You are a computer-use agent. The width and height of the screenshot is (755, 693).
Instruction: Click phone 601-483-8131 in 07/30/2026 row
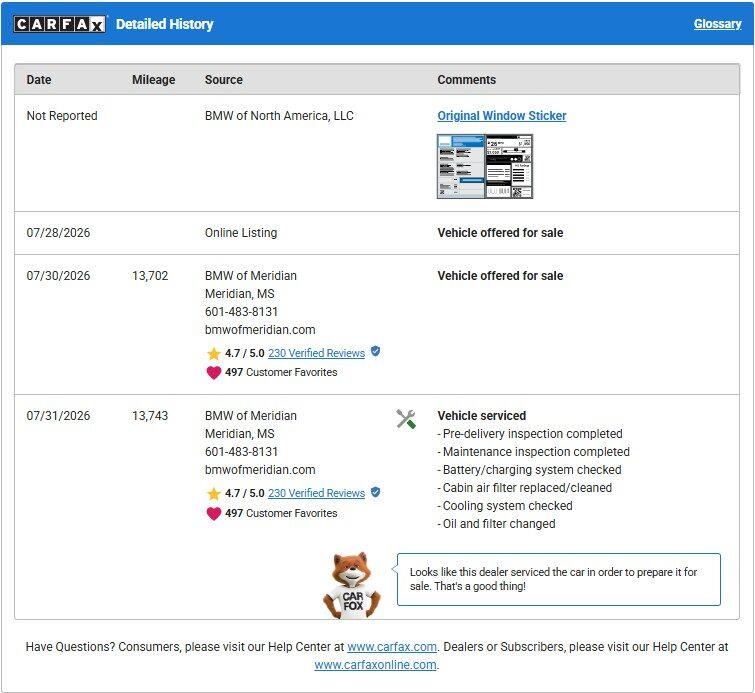[241, 312]
